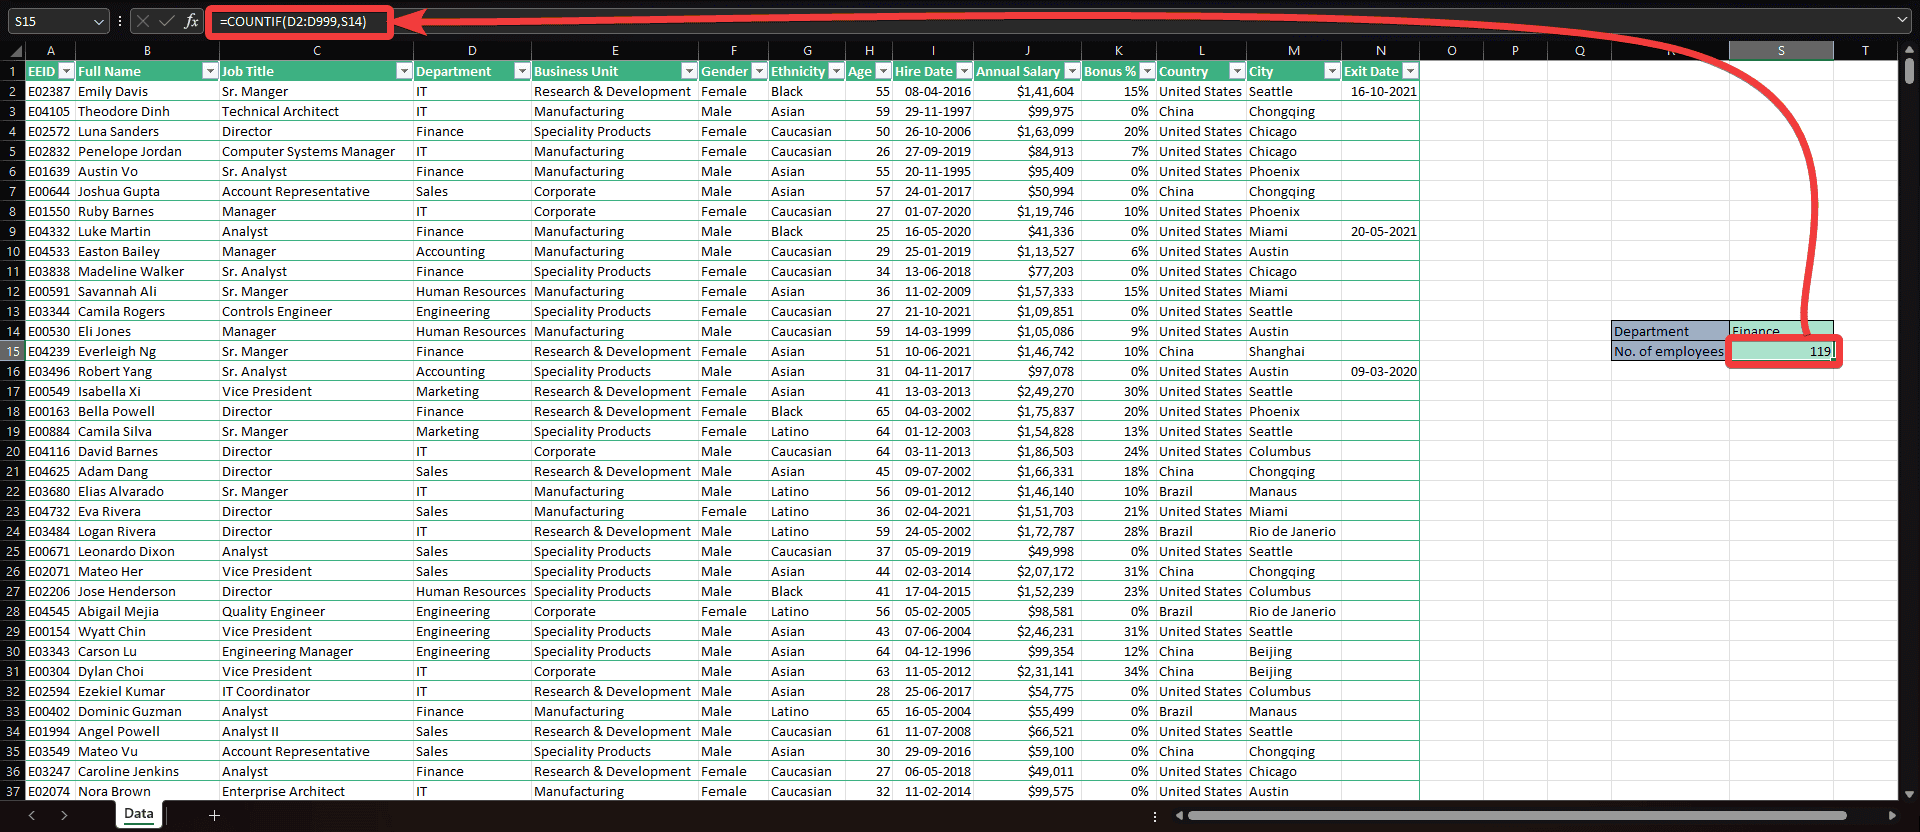Click the vertical scrollbar up arrow
The height and width of the screenshot is (832, 1920).
[x=1909, y=50]
